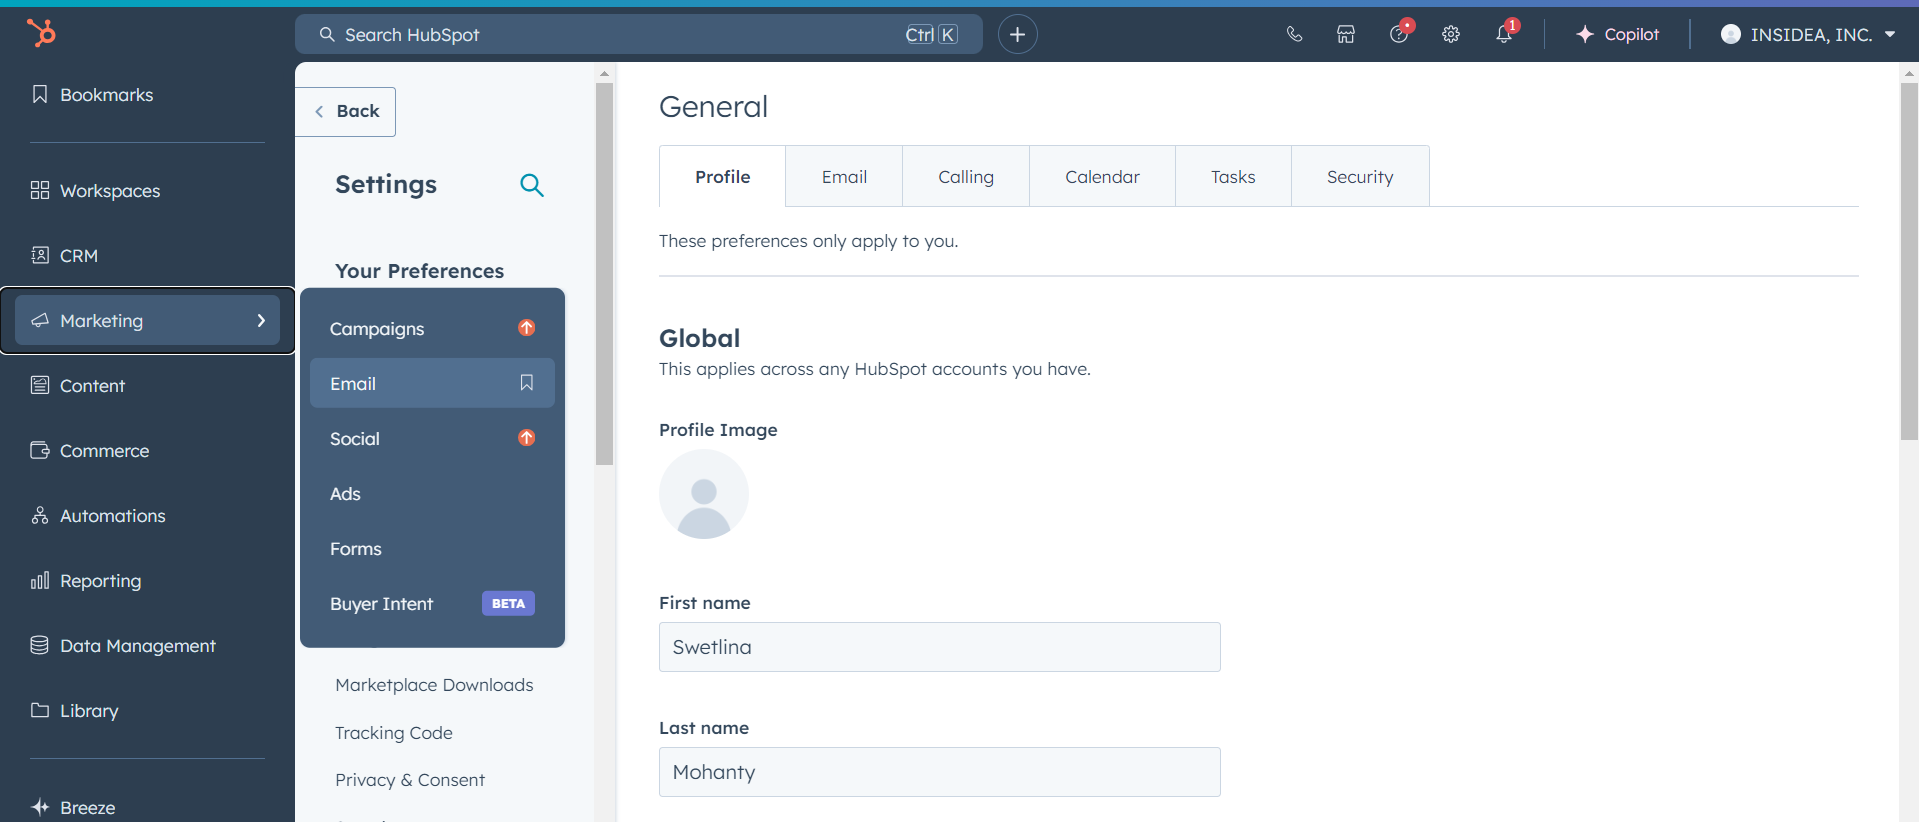Click the settings sidebar scrollbar

tap(604, 274)
